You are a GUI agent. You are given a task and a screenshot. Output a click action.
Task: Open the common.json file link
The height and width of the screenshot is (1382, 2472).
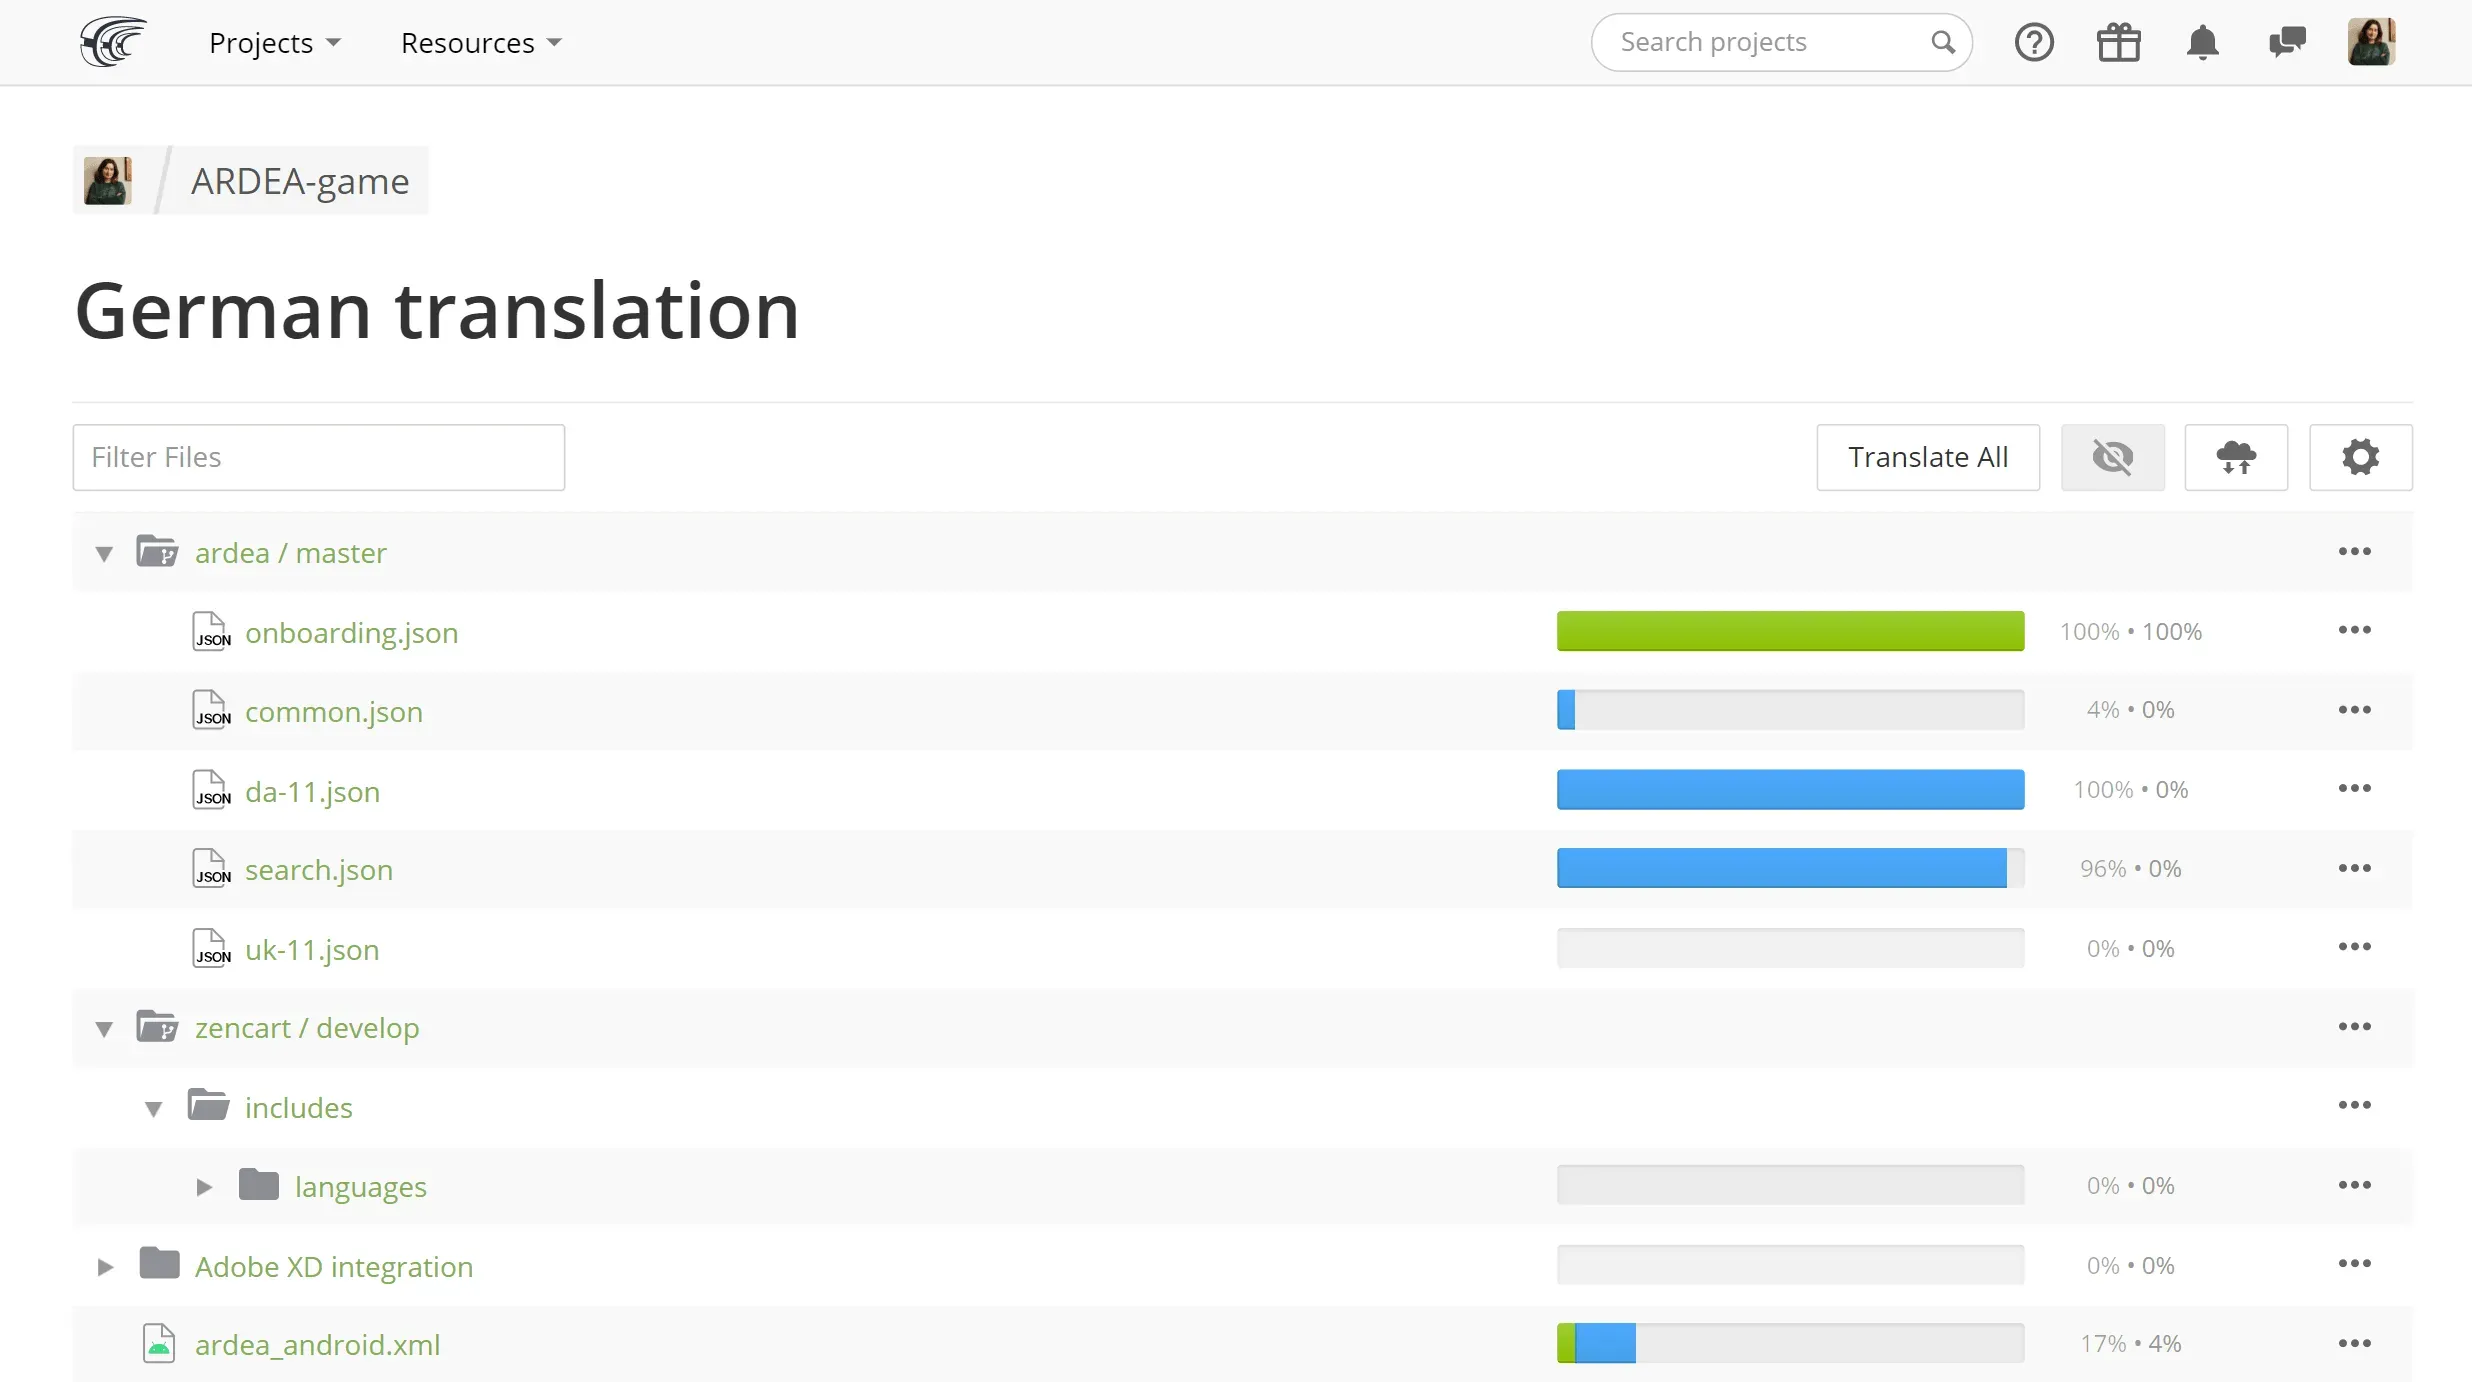pos(333,711)
